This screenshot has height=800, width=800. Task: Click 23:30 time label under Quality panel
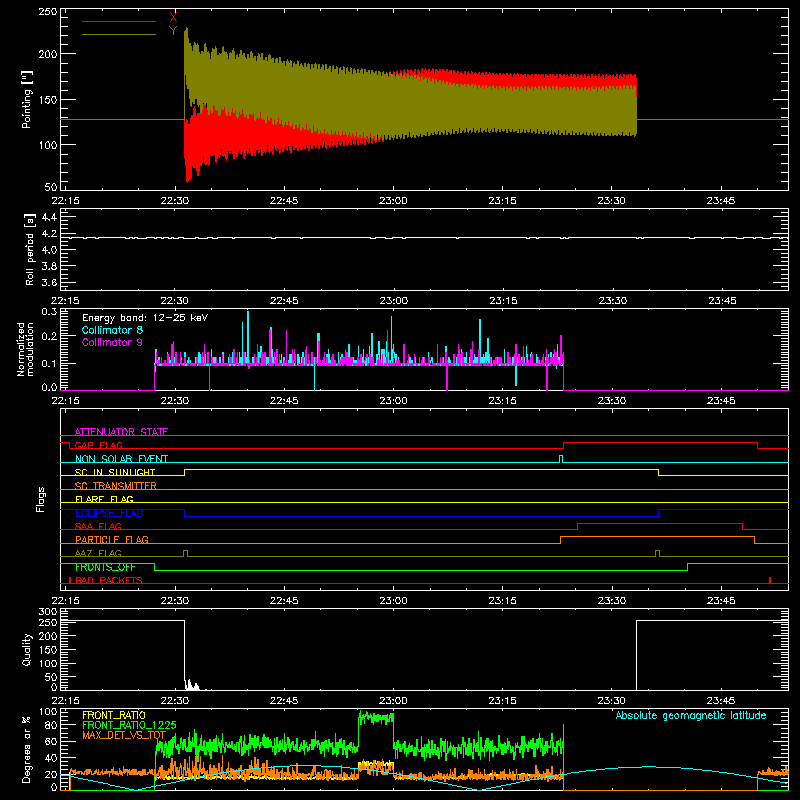click(612, 701)
